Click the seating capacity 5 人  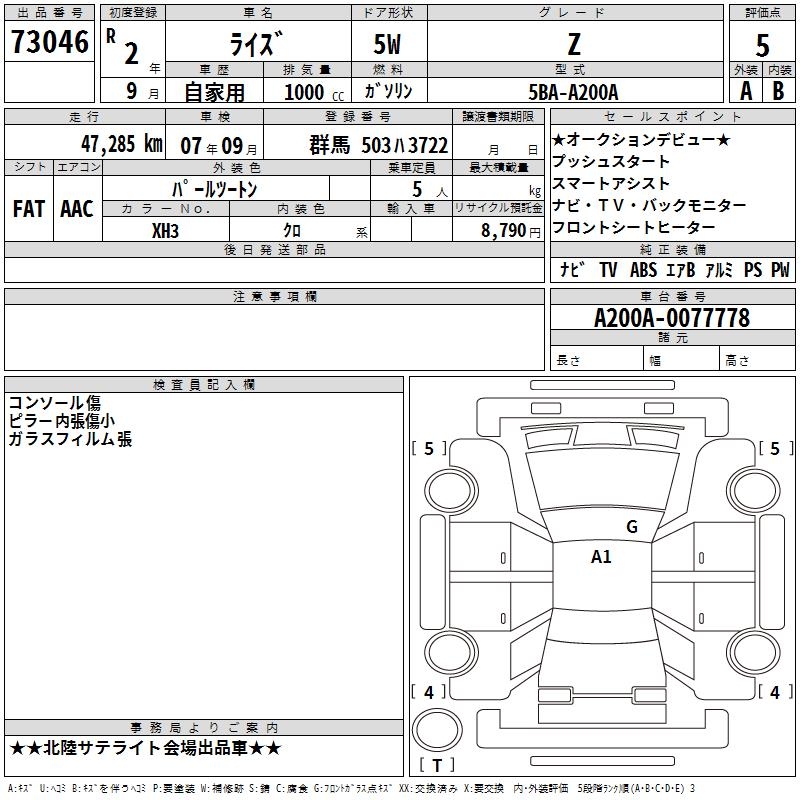429,190
